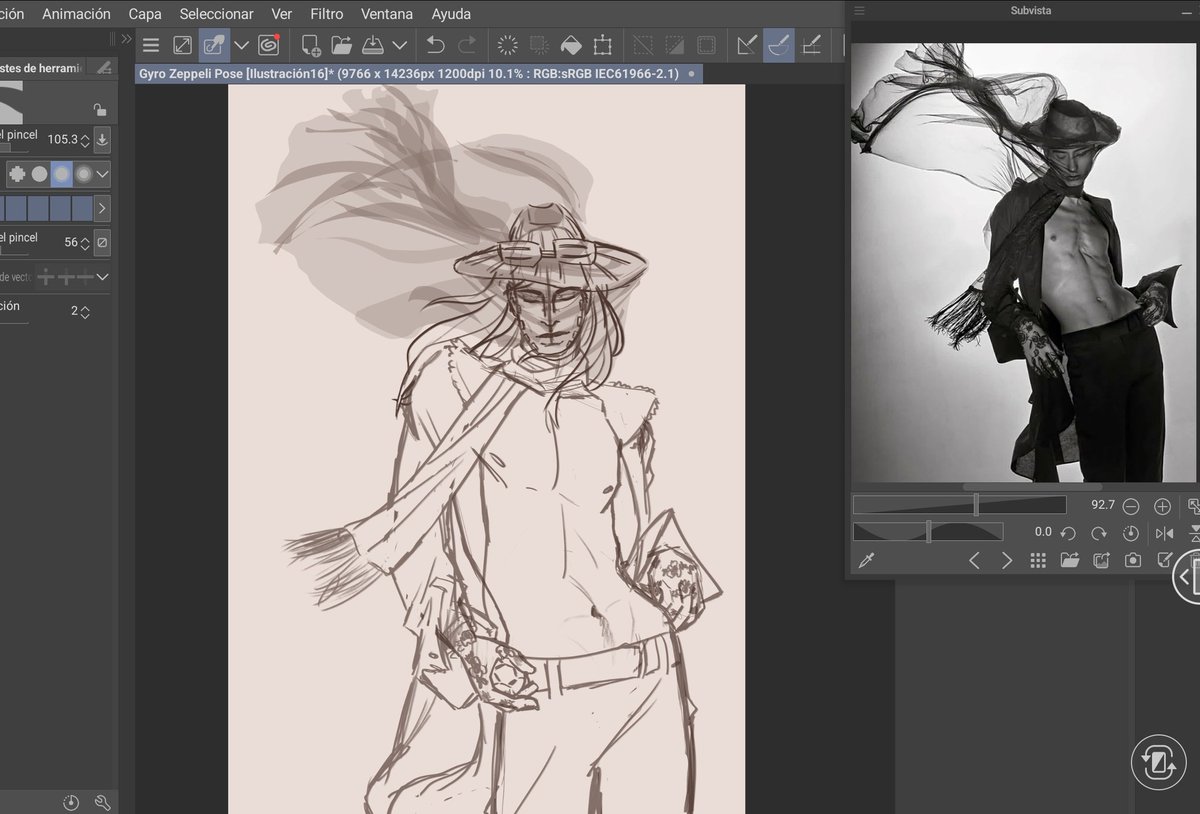This screenshot has width=1200, height=814.
Task: Open Clip Studio spiral icon with red dot
Action: click(x=269, y=45)
